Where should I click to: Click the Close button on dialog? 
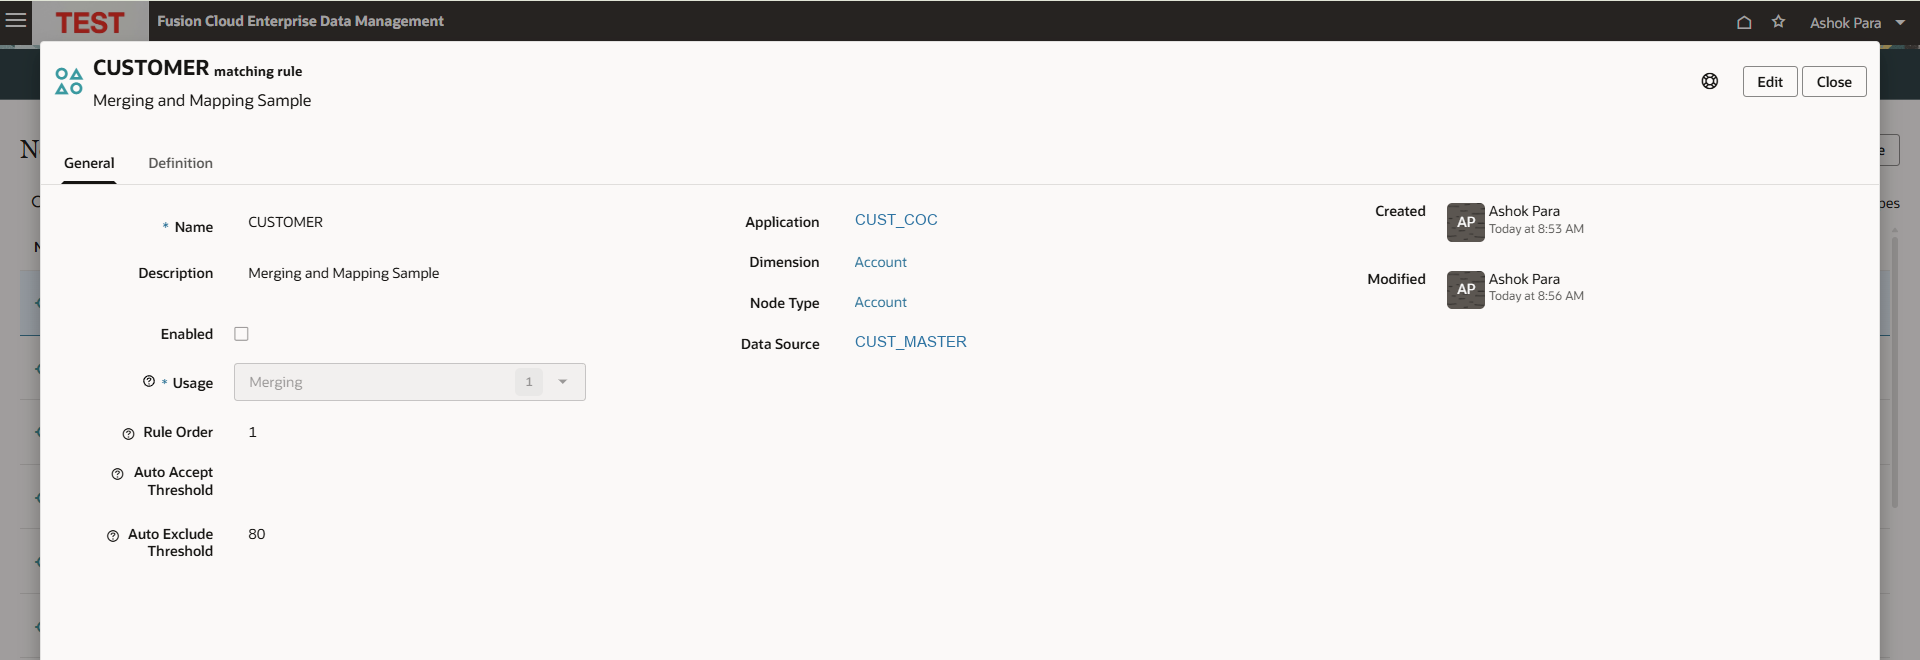(x=1834, y=82)
